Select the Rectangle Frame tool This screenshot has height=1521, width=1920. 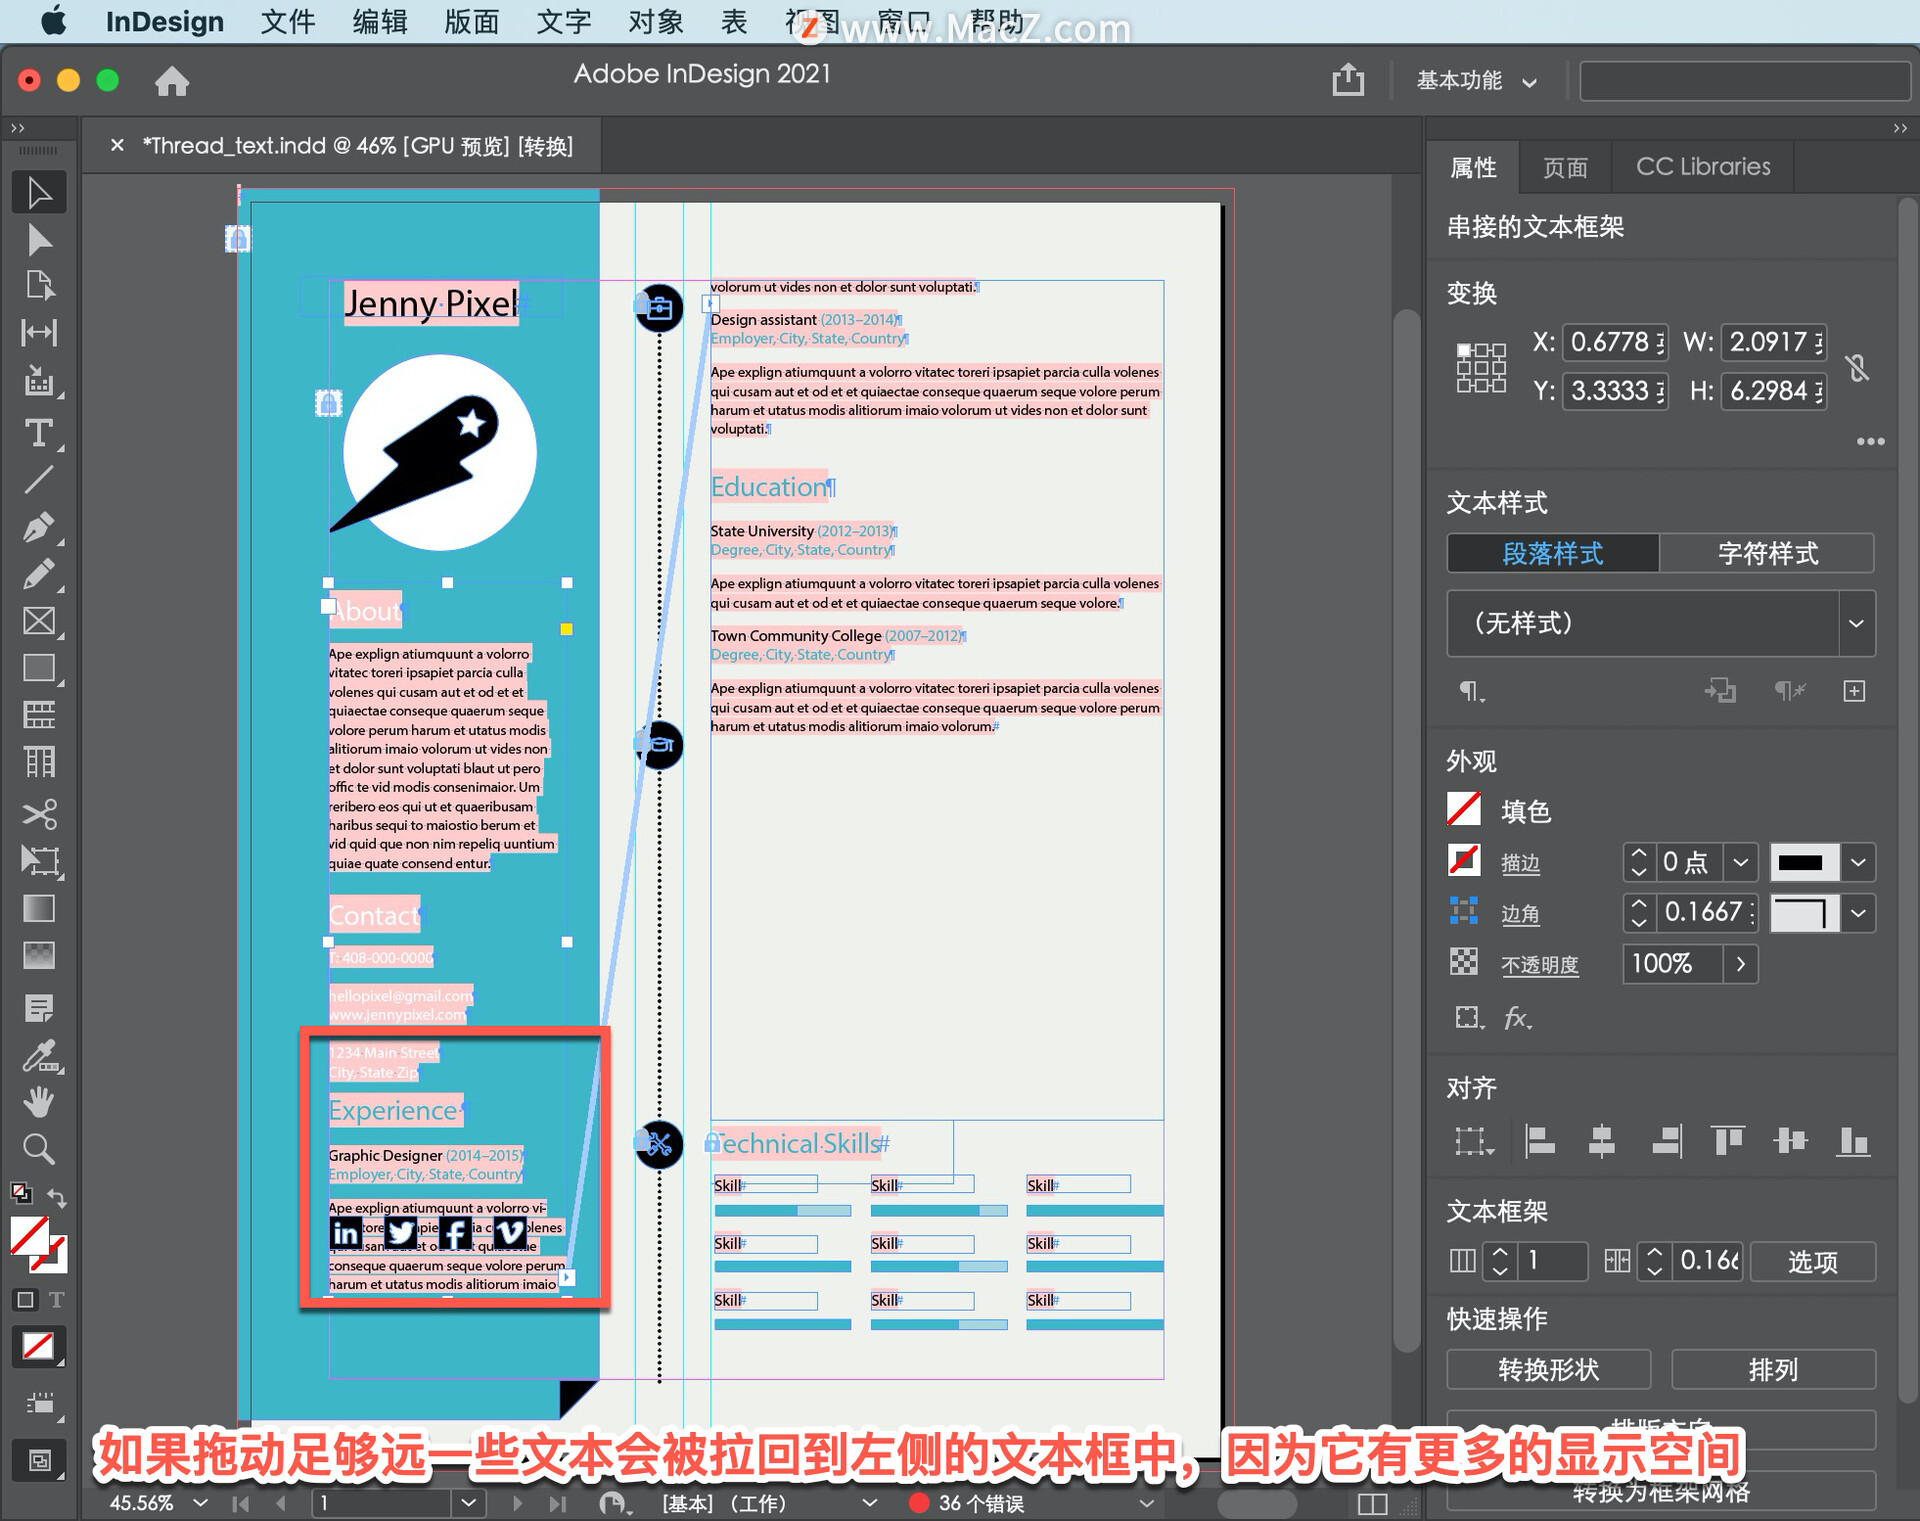pos(39,621)
